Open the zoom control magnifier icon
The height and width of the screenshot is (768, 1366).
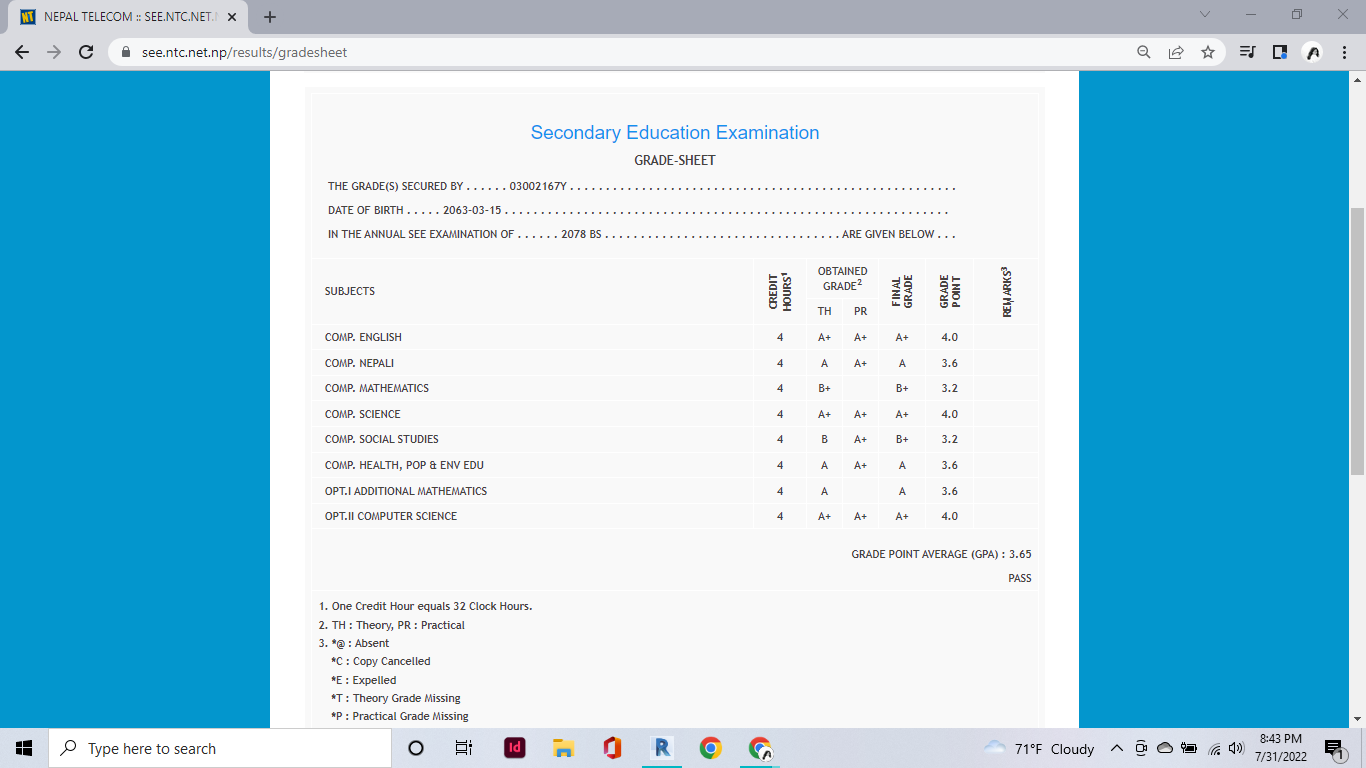coord(1144,52)
